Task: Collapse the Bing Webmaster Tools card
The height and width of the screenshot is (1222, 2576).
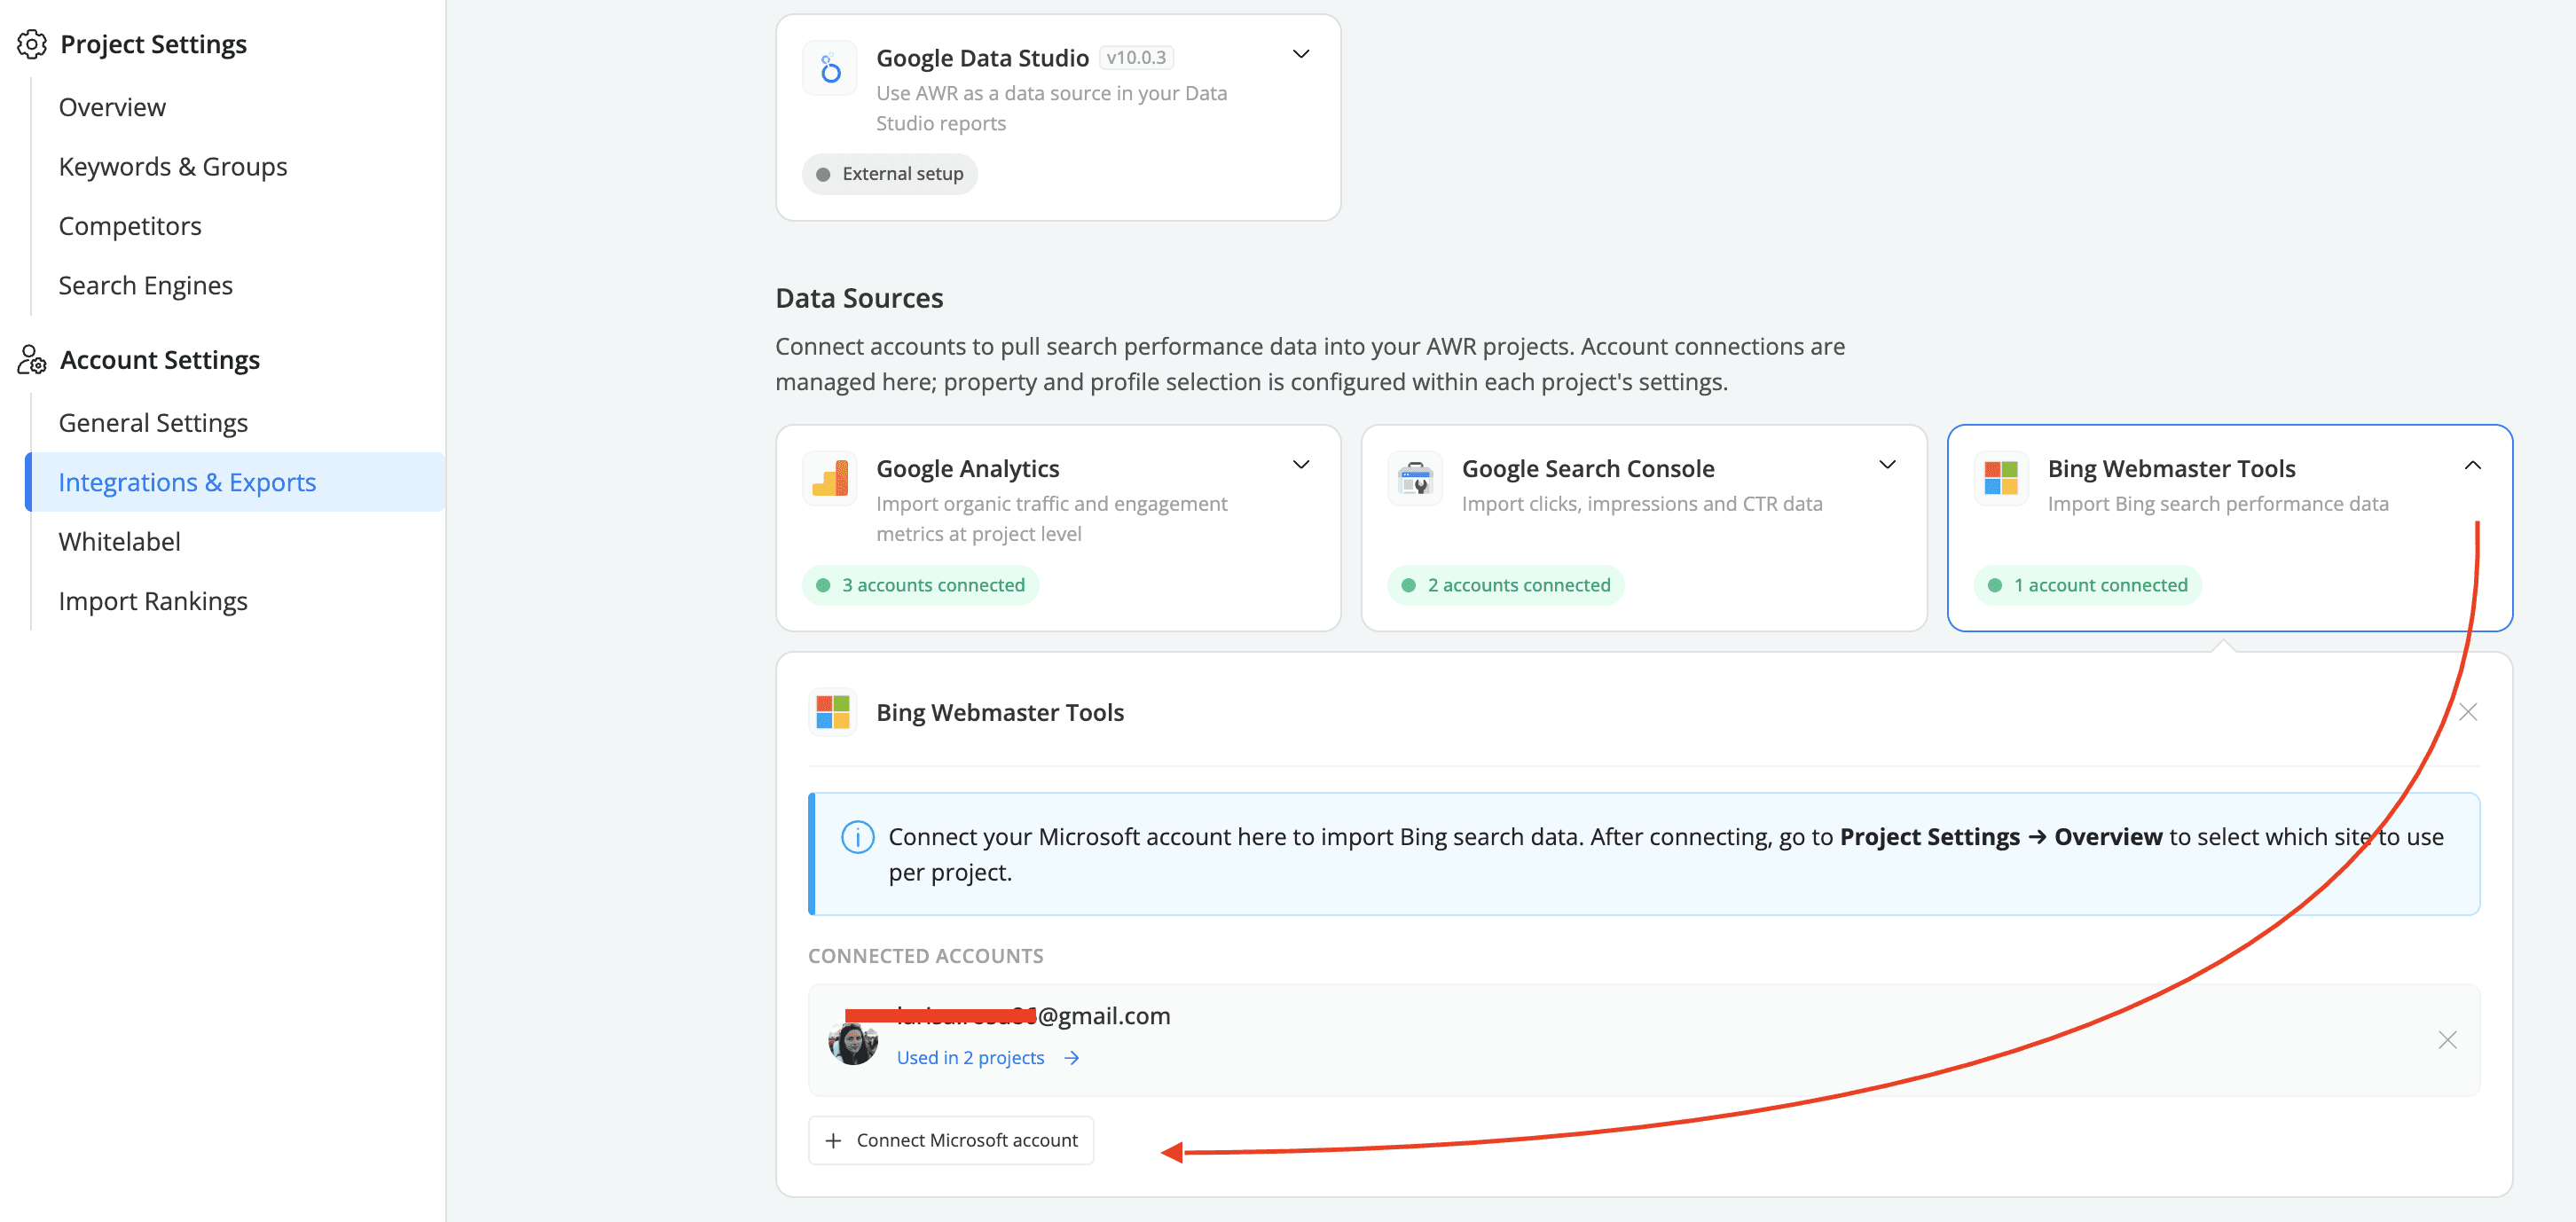Action: coord(2473,465)
